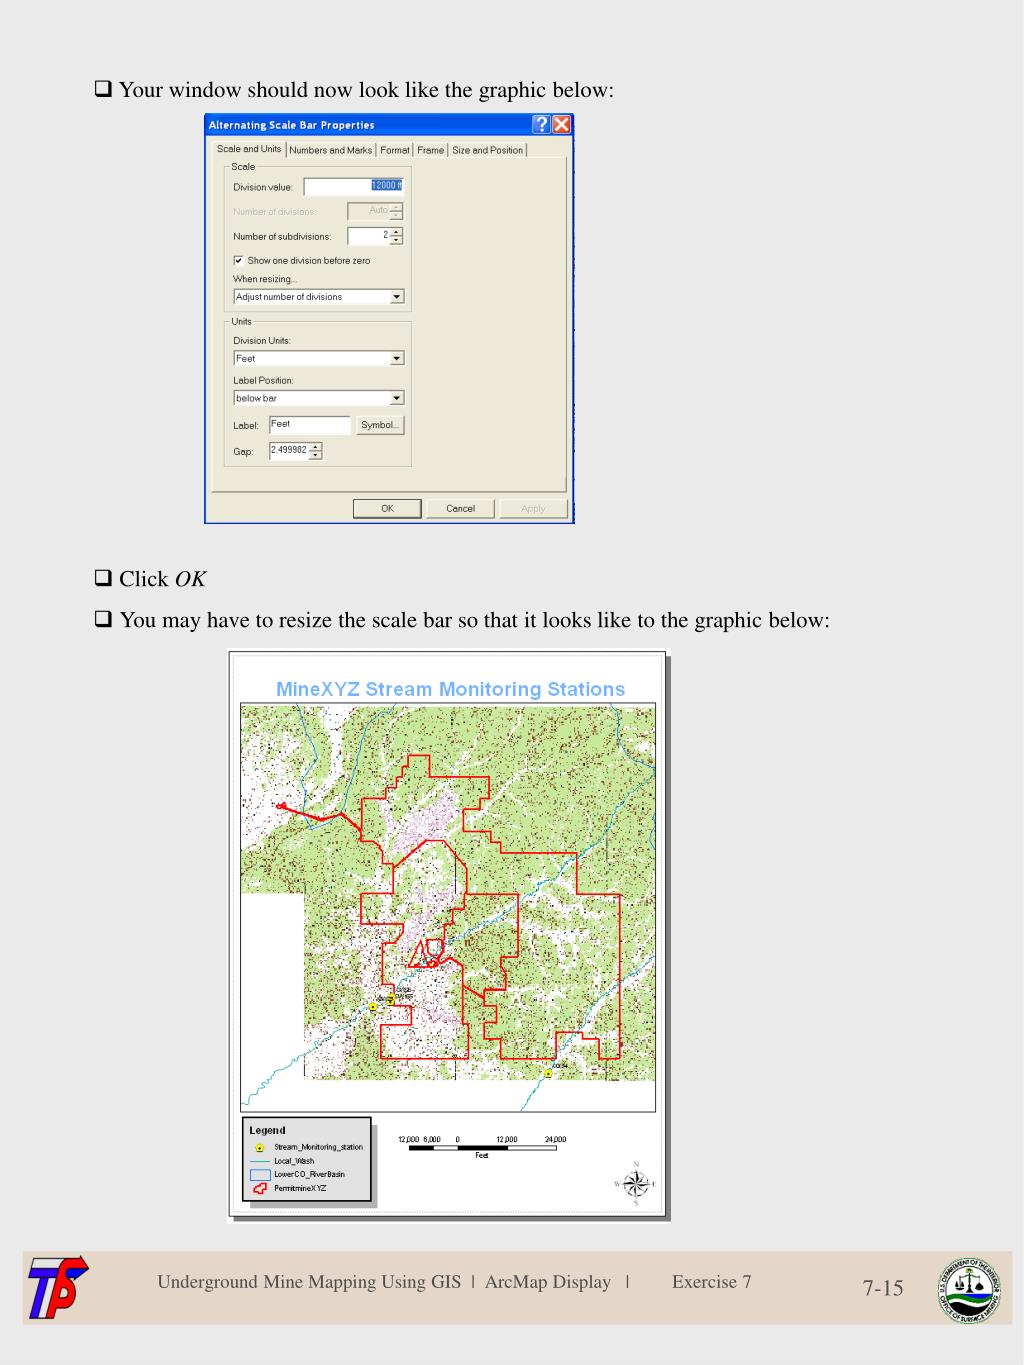Image resolution: width=1024 pixels, height=1365 pixels.
Task: Click the LowerCO_RiverBasin legend label
Action: click(309, 1174)
